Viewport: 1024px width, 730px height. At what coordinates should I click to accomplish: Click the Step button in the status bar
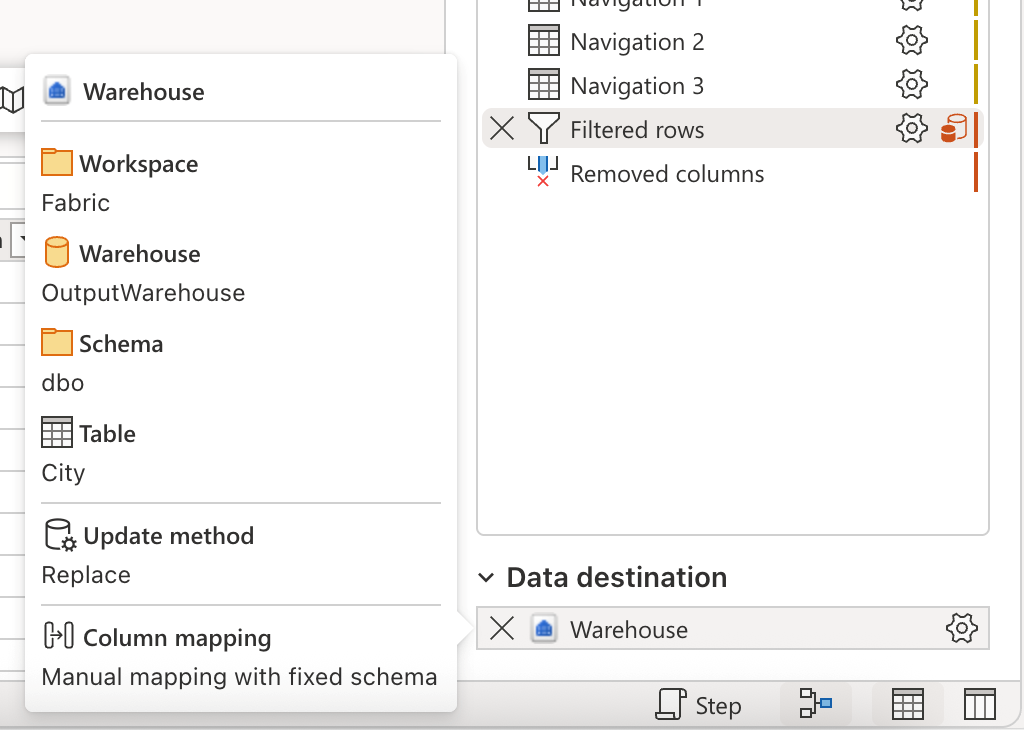point(700,704)
